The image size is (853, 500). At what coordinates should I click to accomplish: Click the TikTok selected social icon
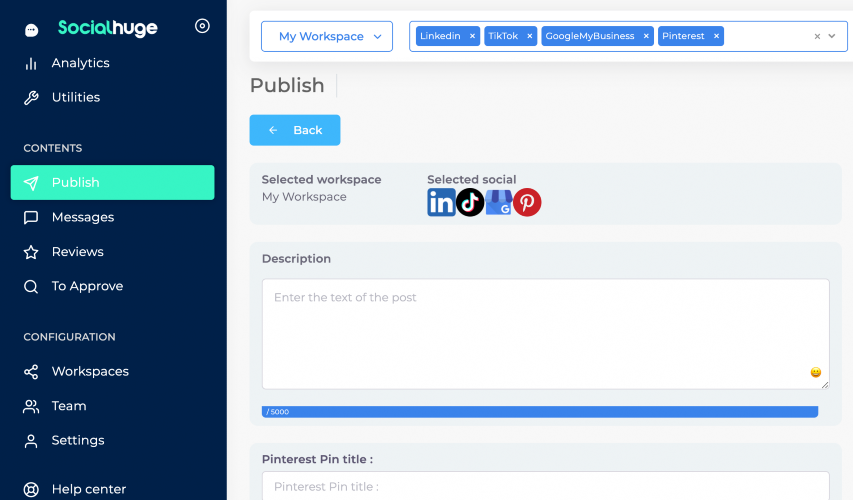[x=470, y=202]
